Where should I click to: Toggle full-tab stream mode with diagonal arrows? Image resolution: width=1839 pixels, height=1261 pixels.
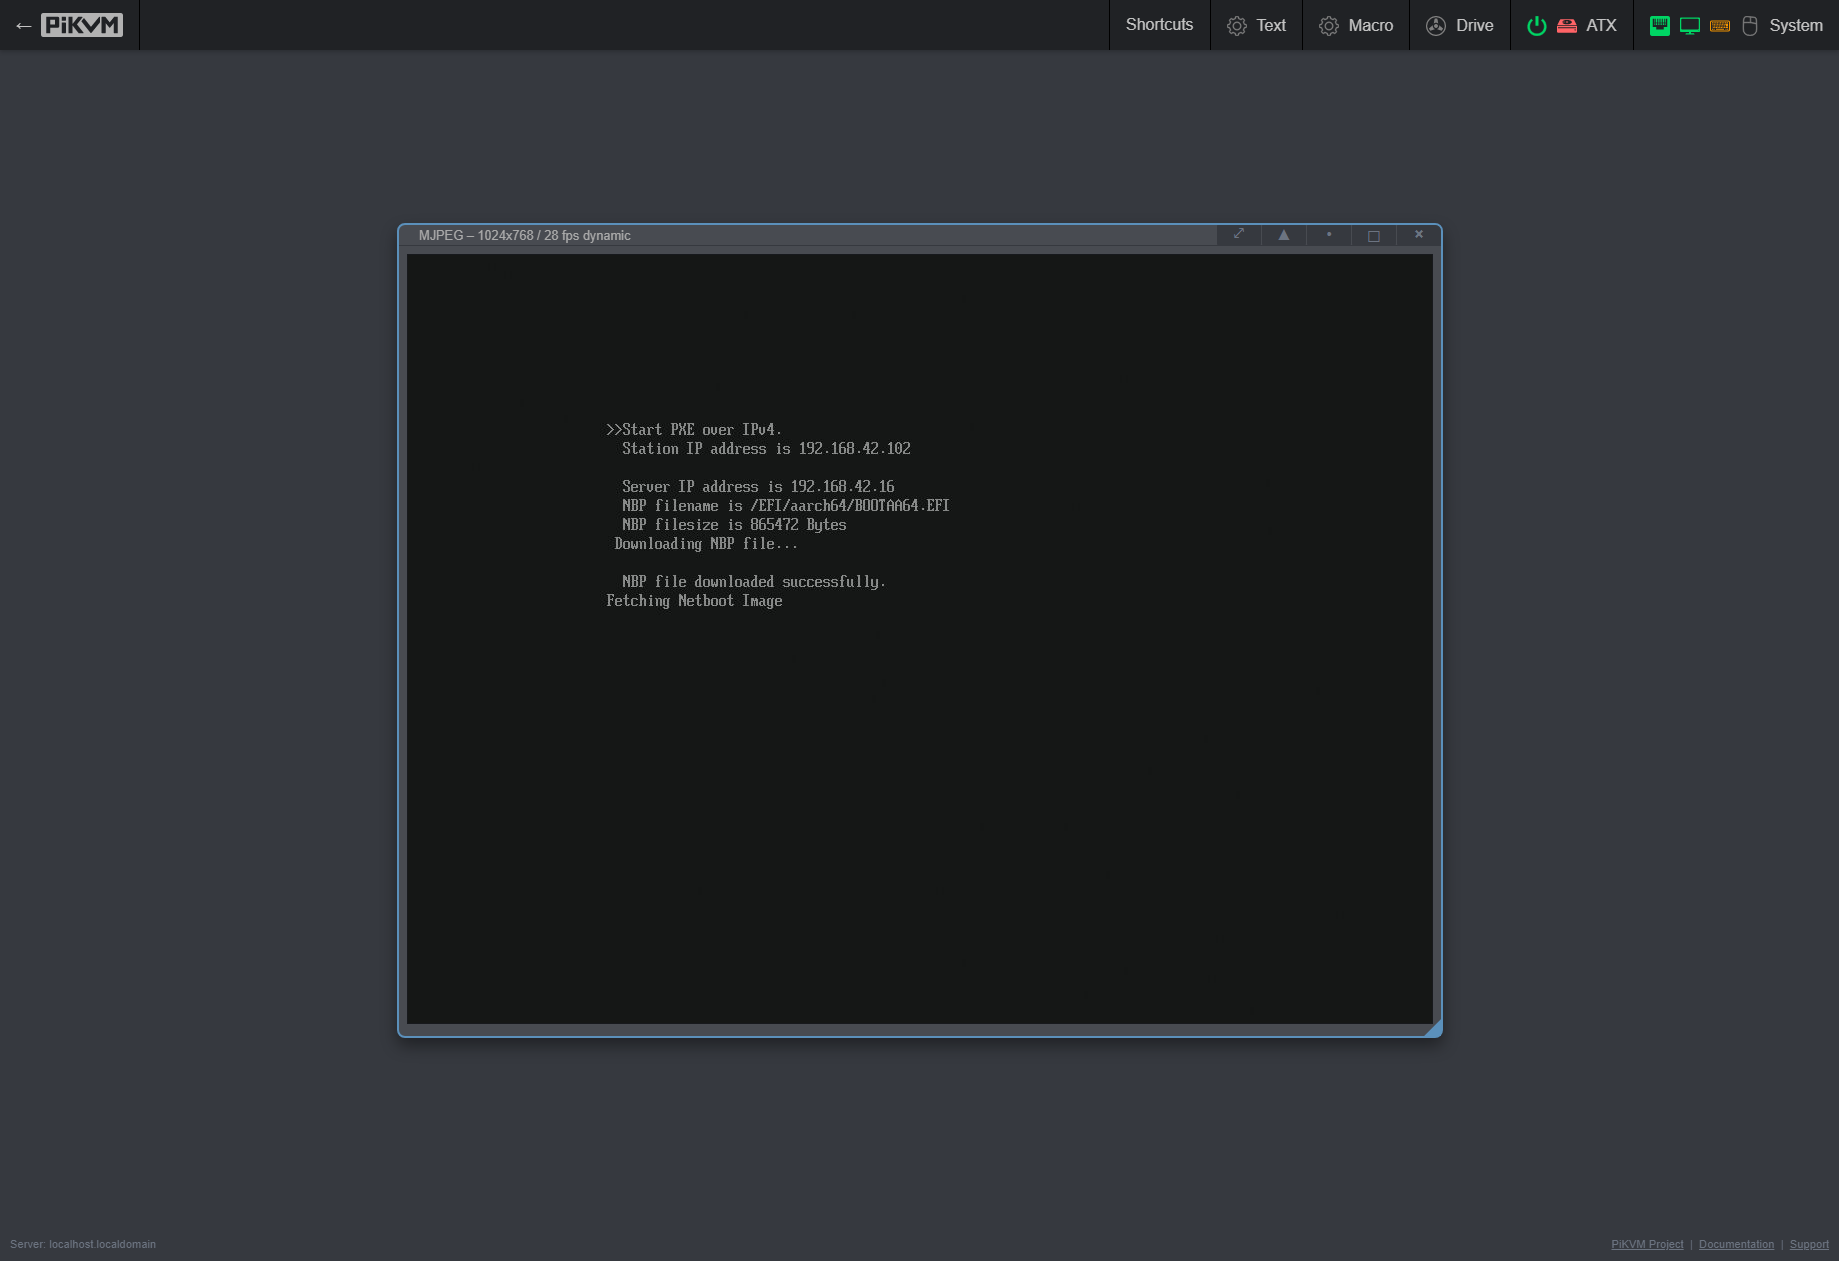click(1239, 235)
